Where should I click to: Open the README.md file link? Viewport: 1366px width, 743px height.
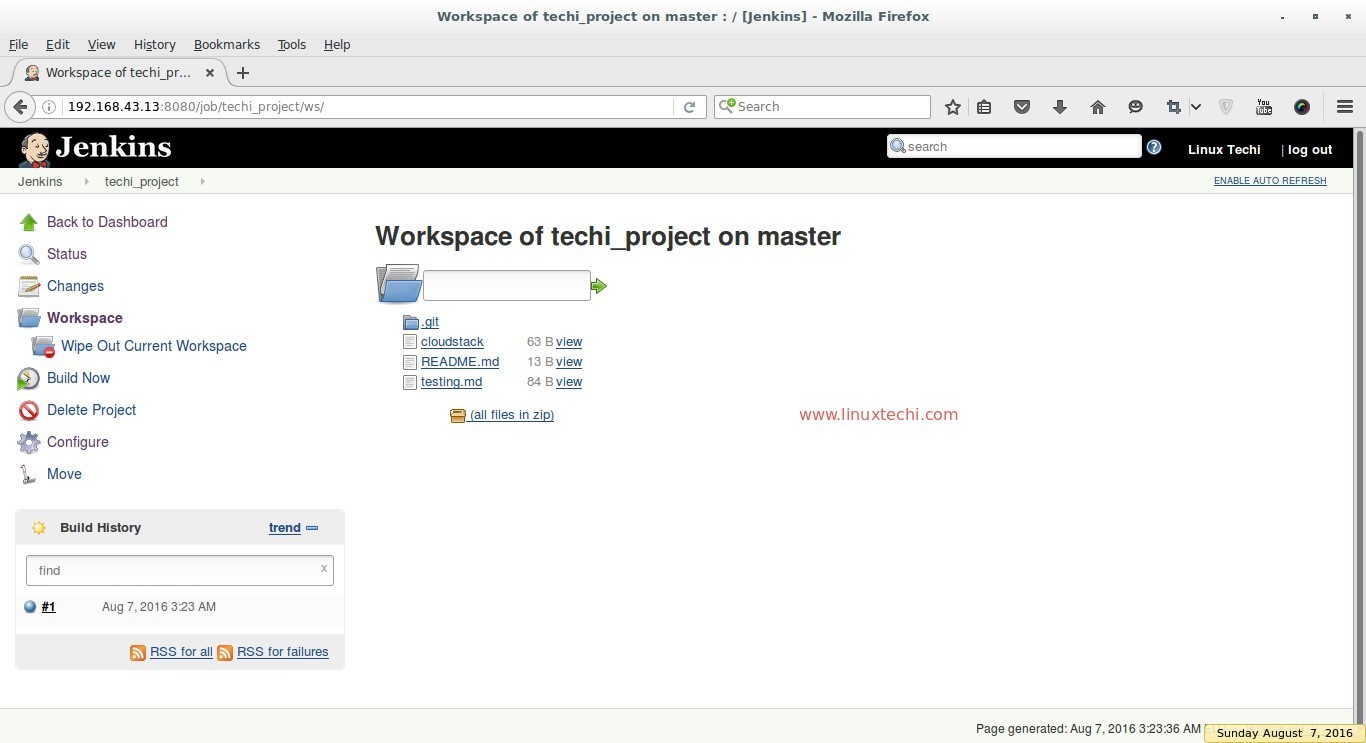point(460,362)
